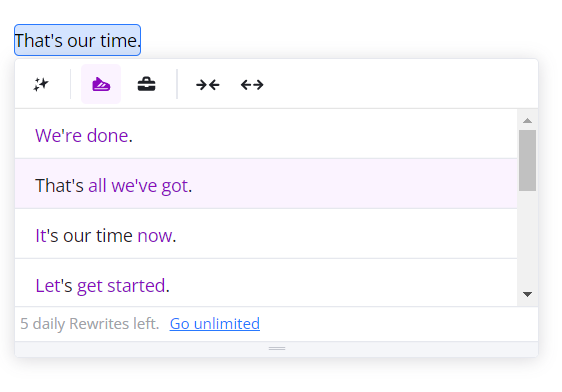
Task: Apply the "It's our time now." rewrite
Action: pyautogui.click(x=266, y=234)
